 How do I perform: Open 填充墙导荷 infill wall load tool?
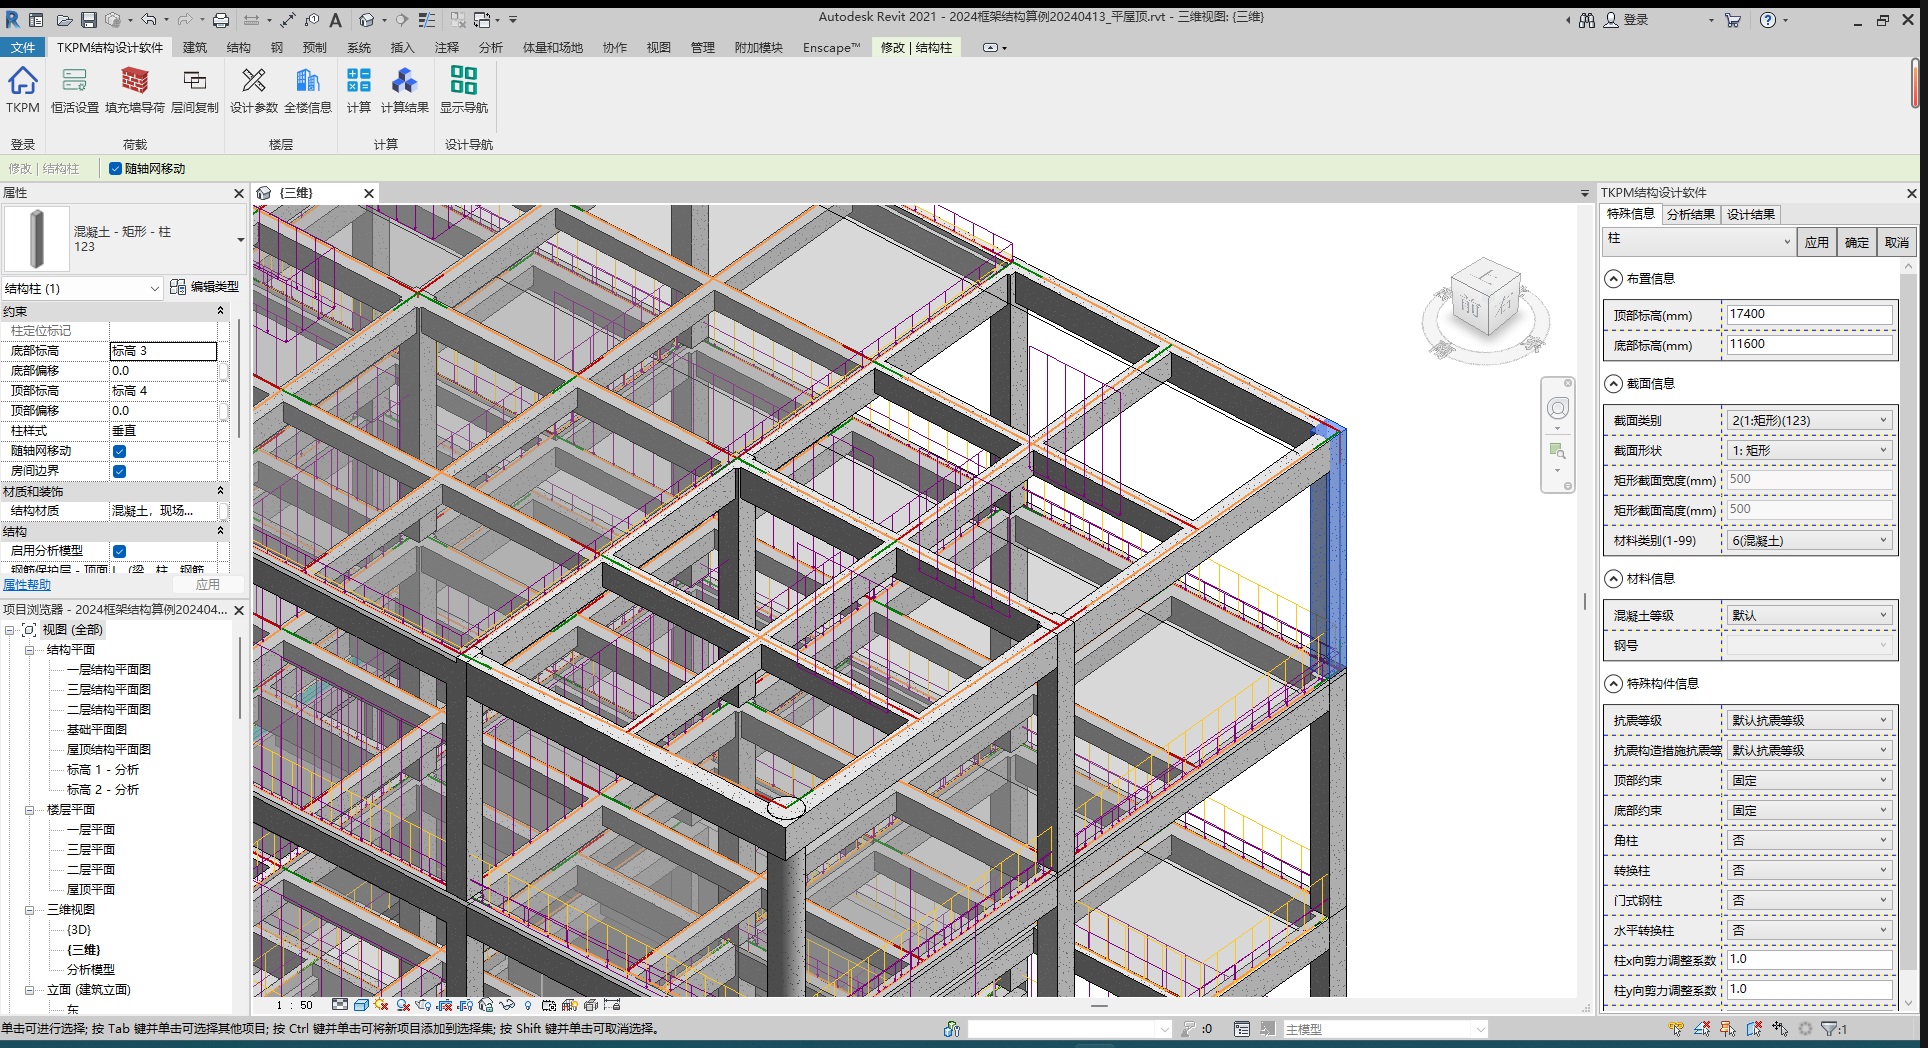pos(134,89)
